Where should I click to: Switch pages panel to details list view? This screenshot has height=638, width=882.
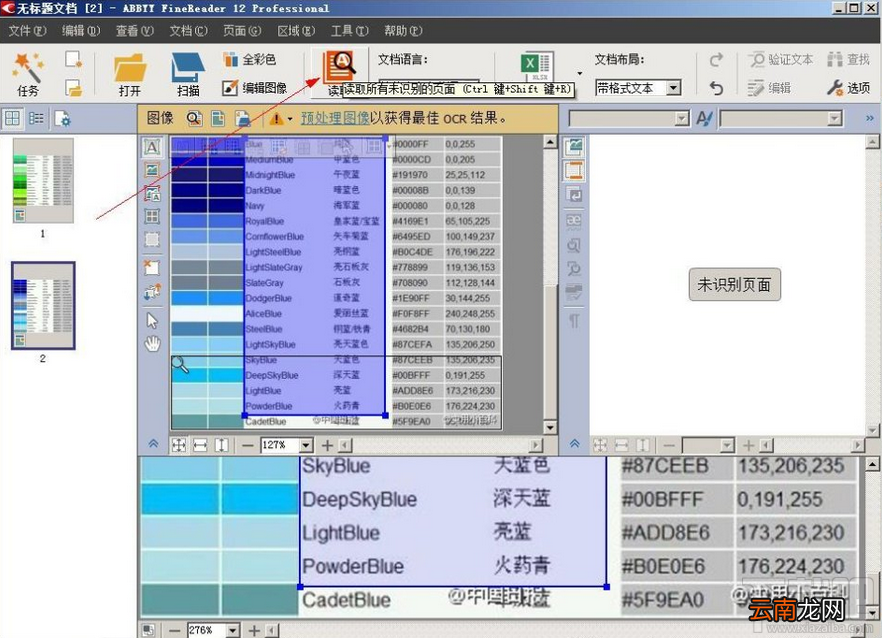tap(36, 118)
